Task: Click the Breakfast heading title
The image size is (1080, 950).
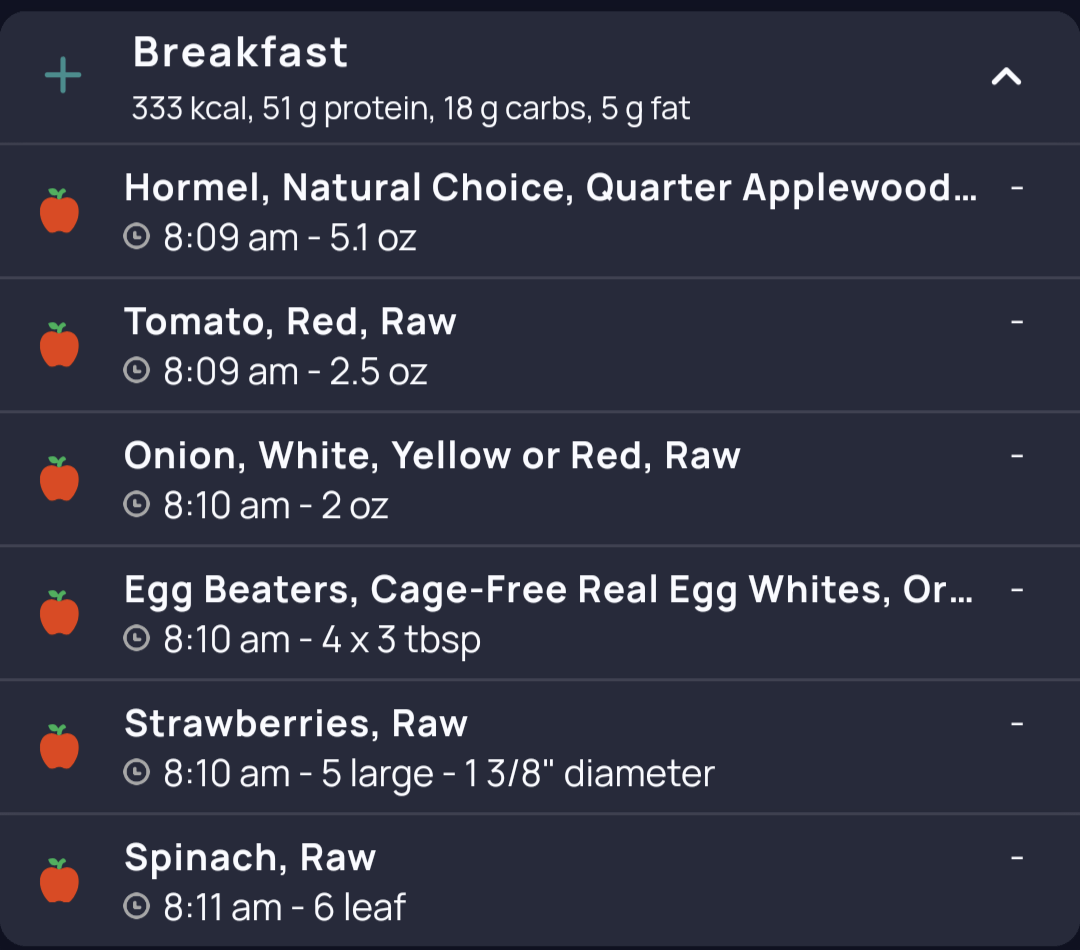Action: pos(240,52)
